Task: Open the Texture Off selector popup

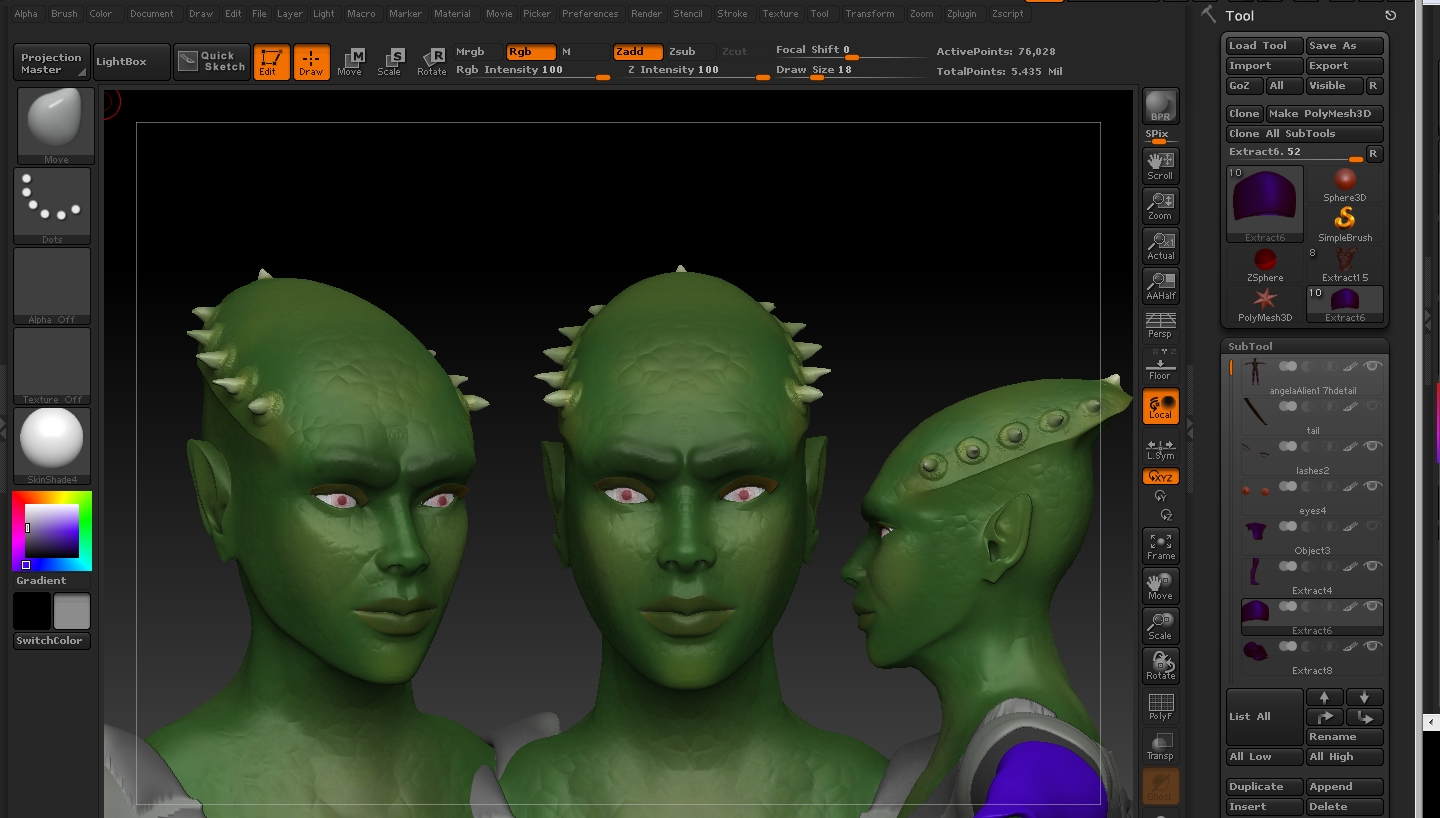Action: tap(52, 366)
